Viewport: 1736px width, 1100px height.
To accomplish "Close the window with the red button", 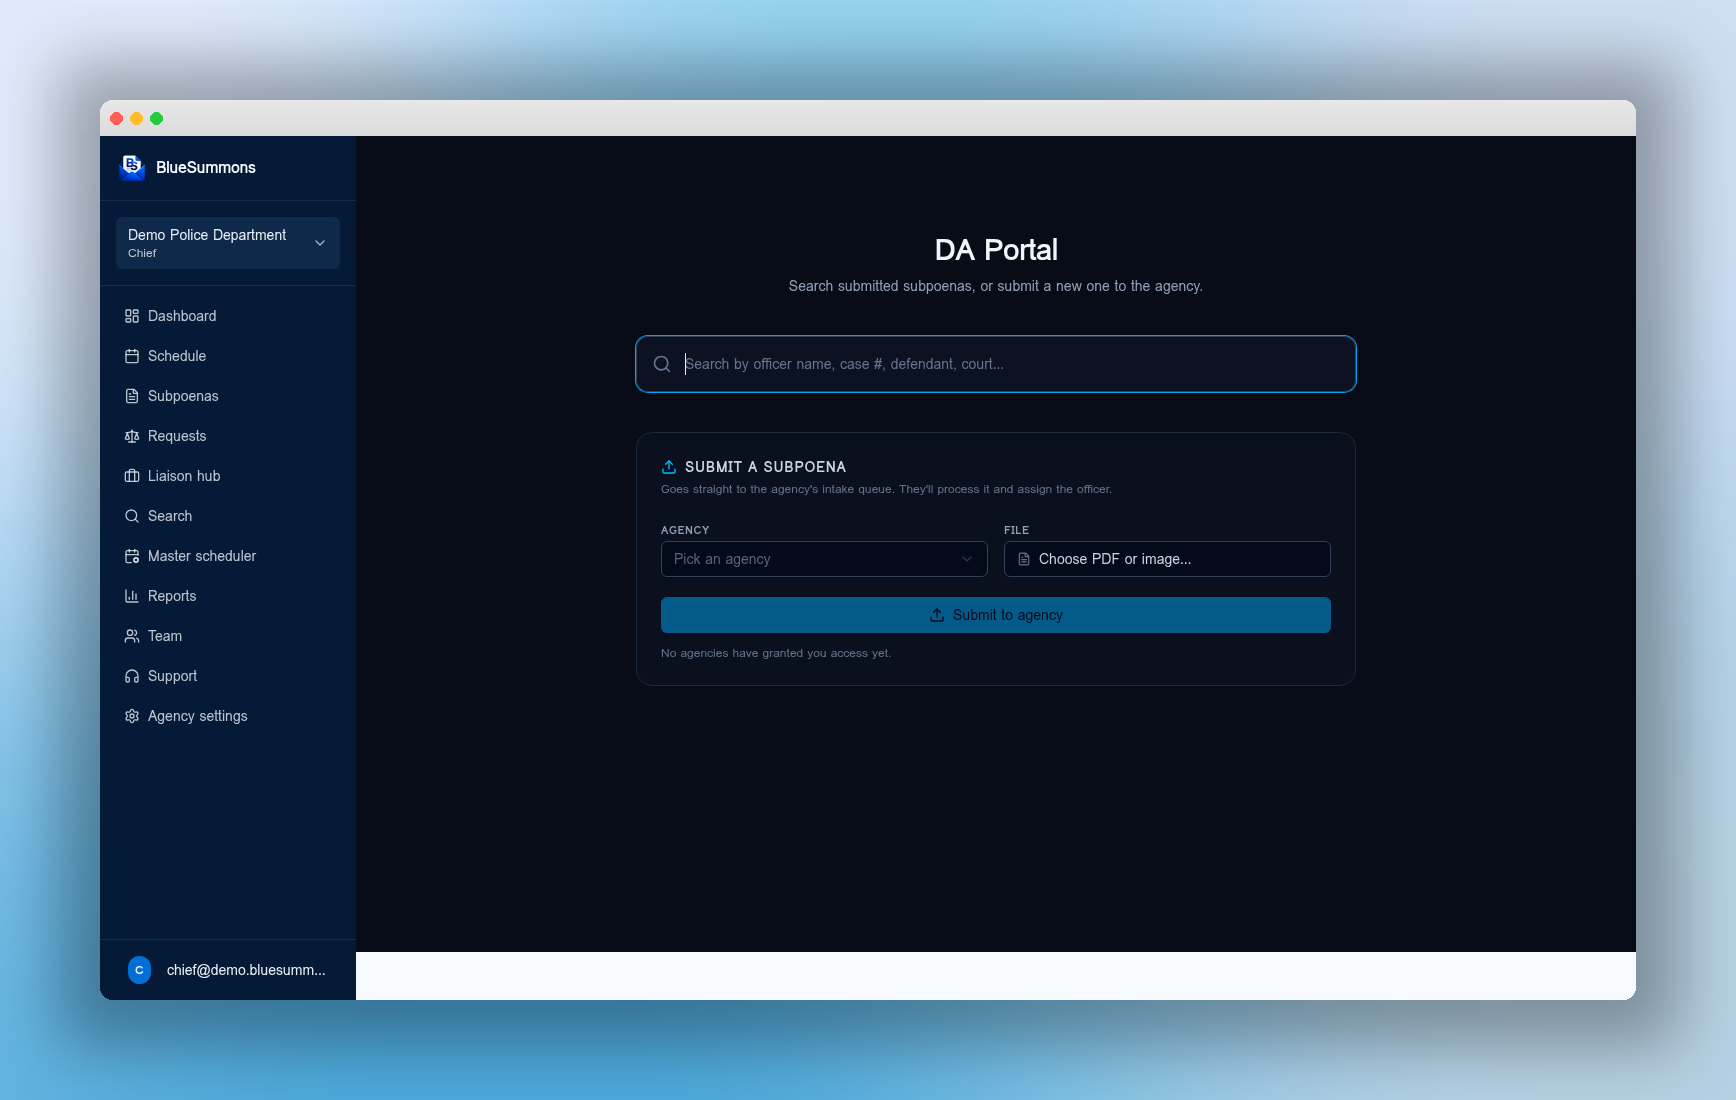I will pos(117,118).
